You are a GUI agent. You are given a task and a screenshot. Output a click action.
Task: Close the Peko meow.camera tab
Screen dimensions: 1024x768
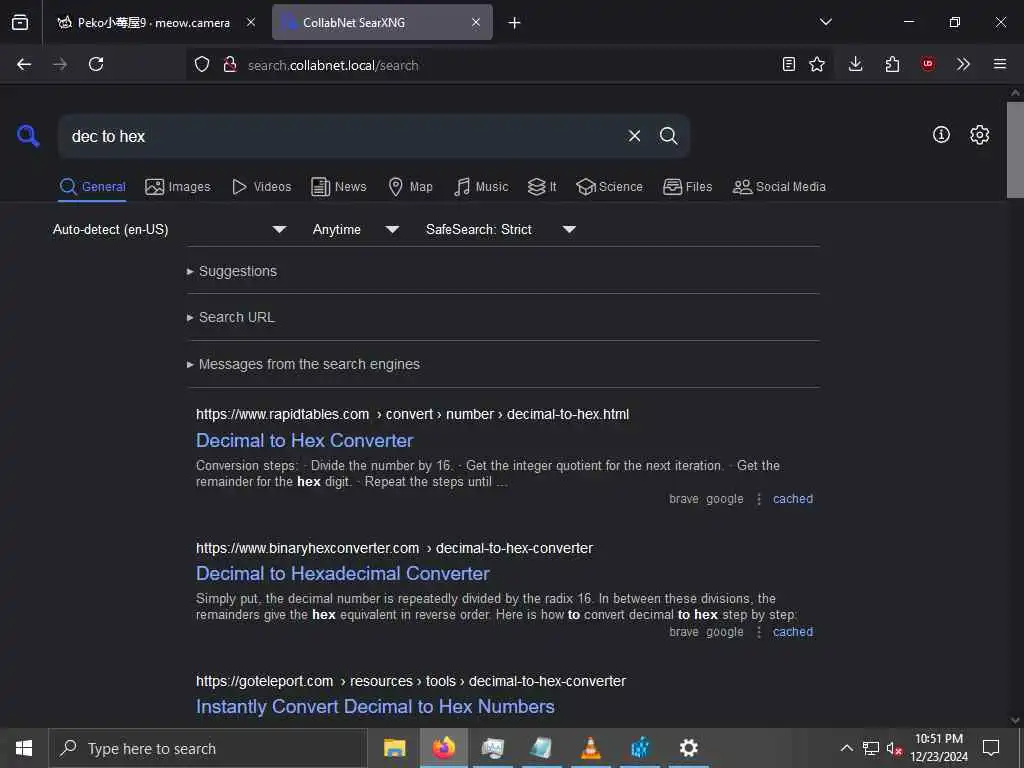click(x=251, y=22)
